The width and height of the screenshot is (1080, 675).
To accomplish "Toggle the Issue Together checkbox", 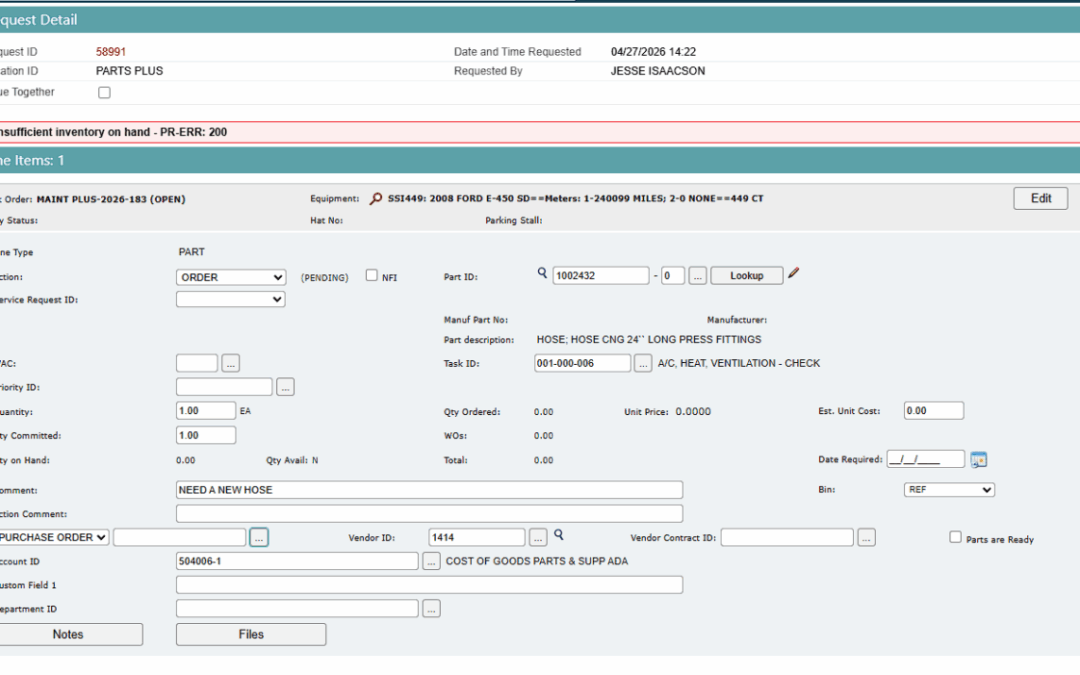I will (104, 92).
